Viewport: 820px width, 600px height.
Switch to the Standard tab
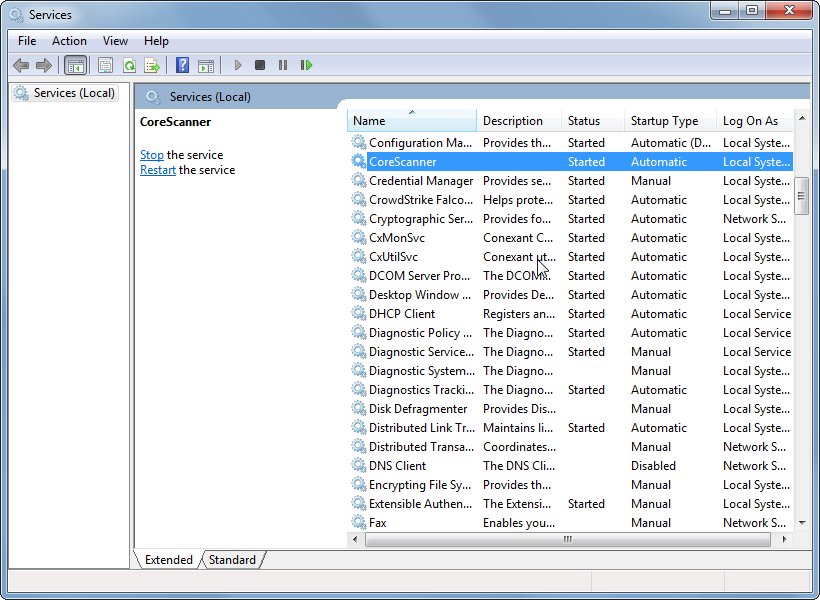pyautogui.click(x=231, y=560)
